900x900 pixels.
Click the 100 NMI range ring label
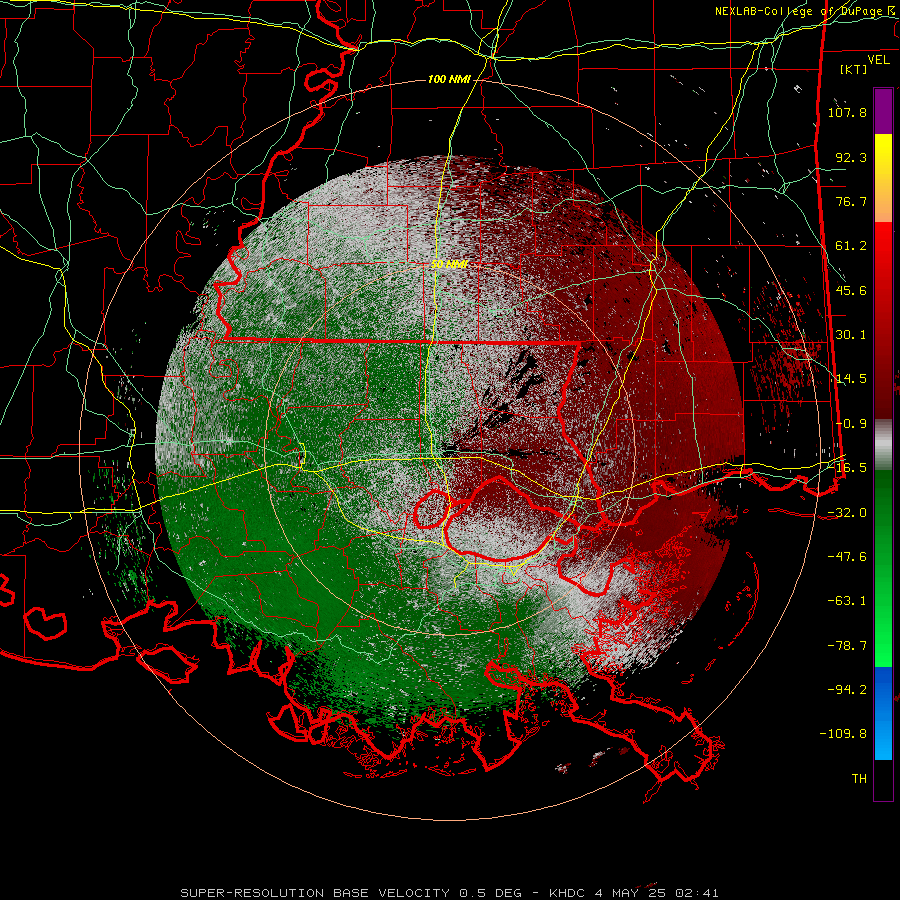click(449, 79)
